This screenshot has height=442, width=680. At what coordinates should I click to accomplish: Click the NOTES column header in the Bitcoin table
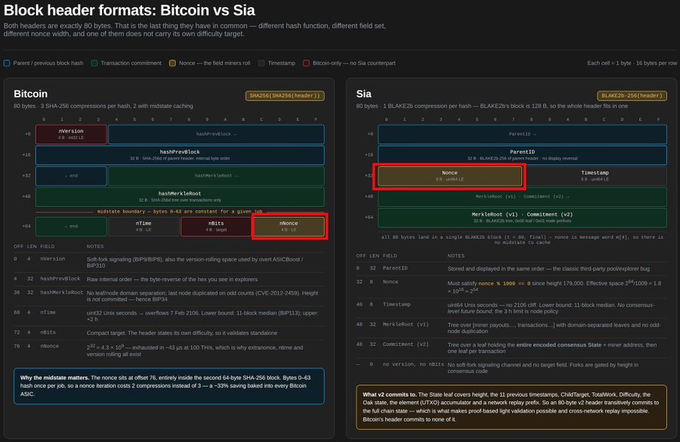pos(95,246)
